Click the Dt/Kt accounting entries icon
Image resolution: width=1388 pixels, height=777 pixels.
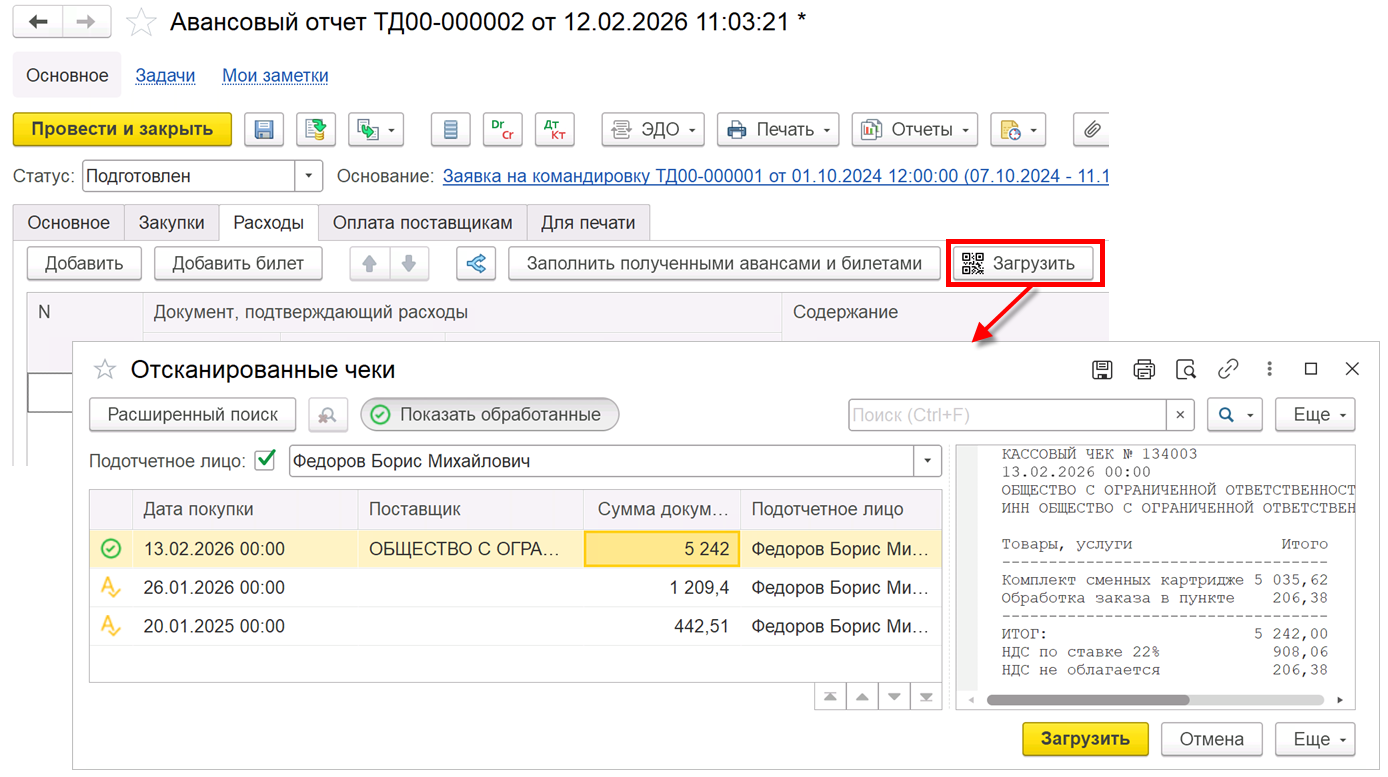[554, 129]
